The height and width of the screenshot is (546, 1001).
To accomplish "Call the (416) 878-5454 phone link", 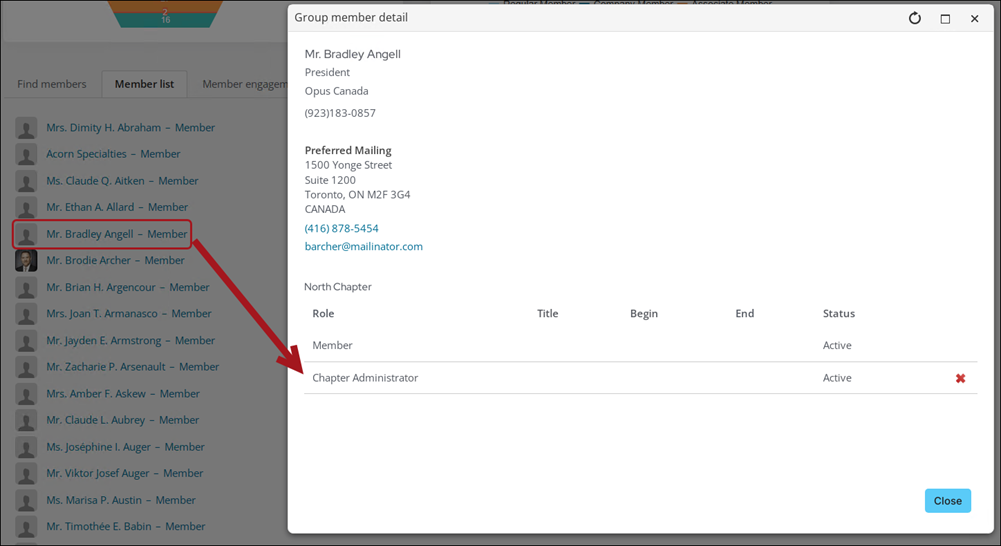I will click(x=341, y=228).
